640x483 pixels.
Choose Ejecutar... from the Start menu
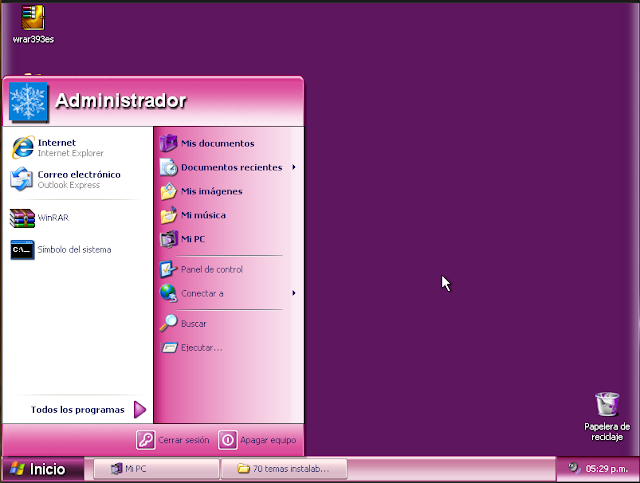pyautogui.click(x=229, y=347)
